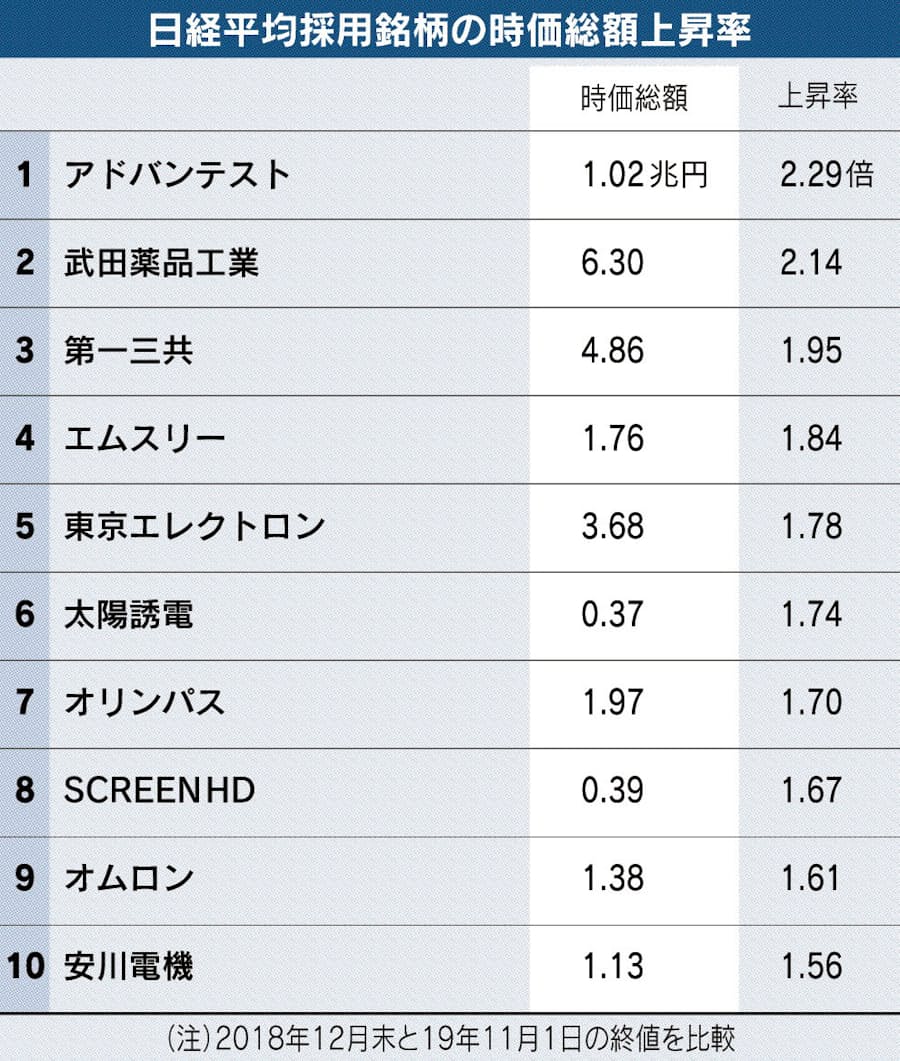Click the company name 安川電機
Viewport: 900px width, 1061px height.
pyautogui.click(x=129, y=966)
